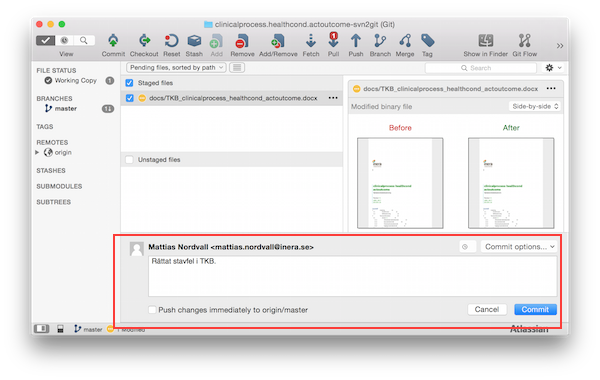
Task: Click the Merge toolbar icon
Action: coord(405,41)
